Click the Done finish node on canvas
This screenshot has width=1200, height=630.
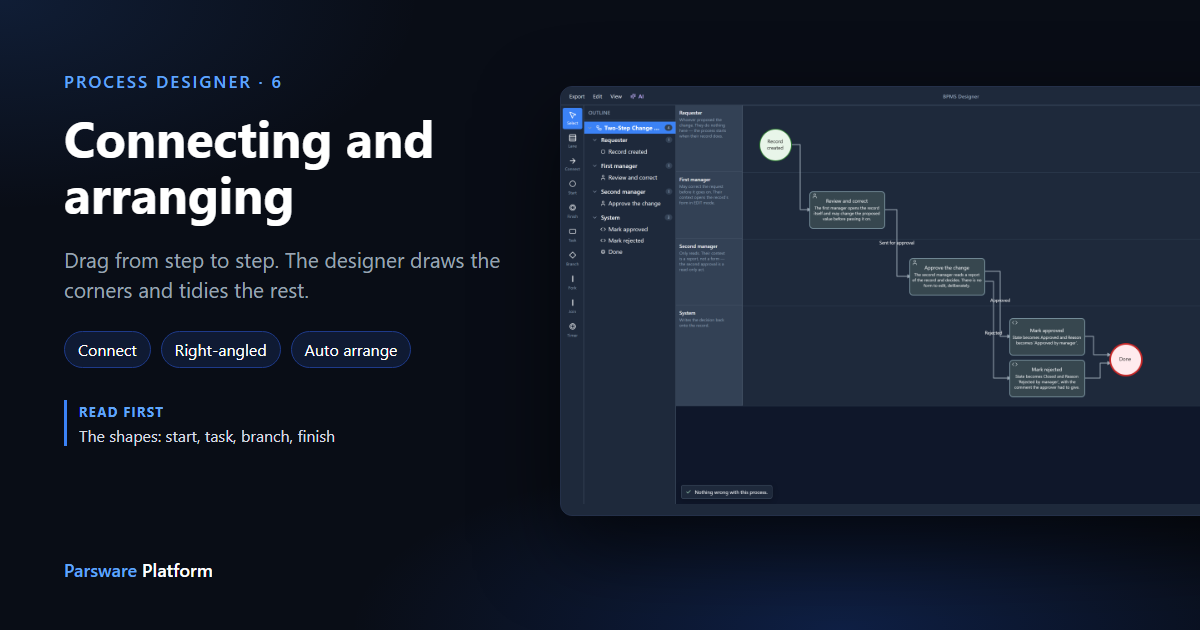1125,359
